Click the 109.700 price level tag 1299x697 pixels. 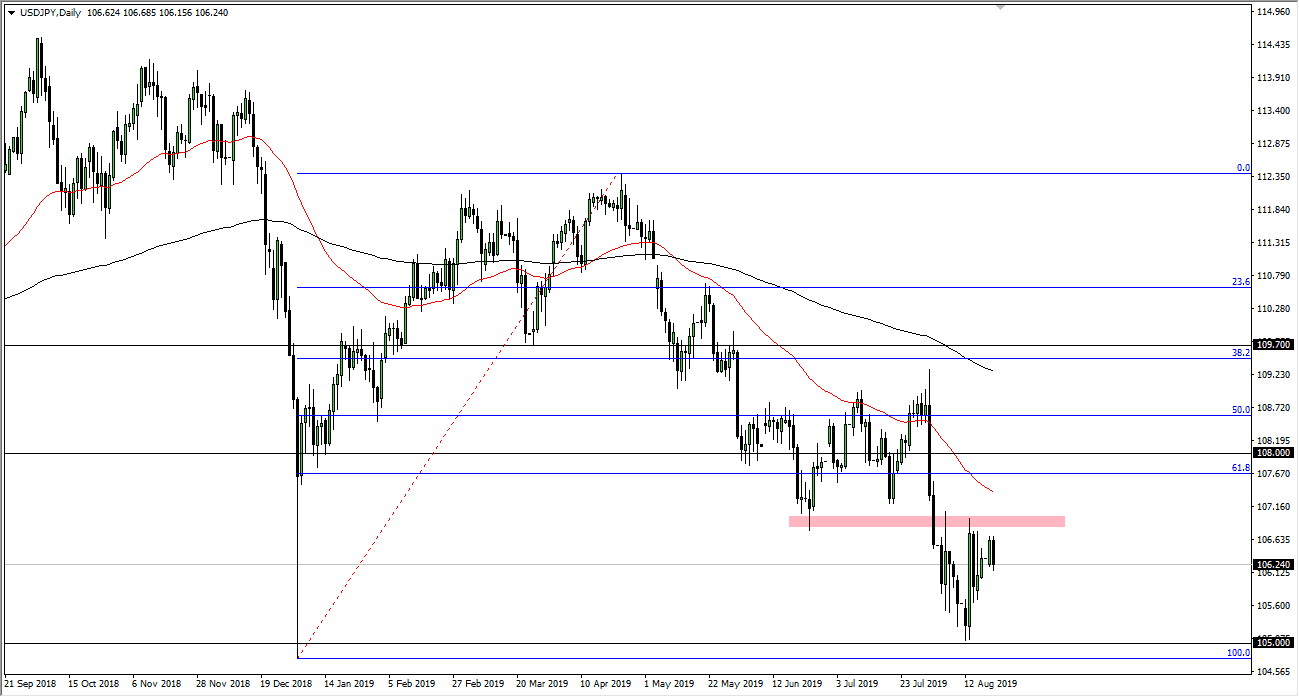(x=1273, y=344)
